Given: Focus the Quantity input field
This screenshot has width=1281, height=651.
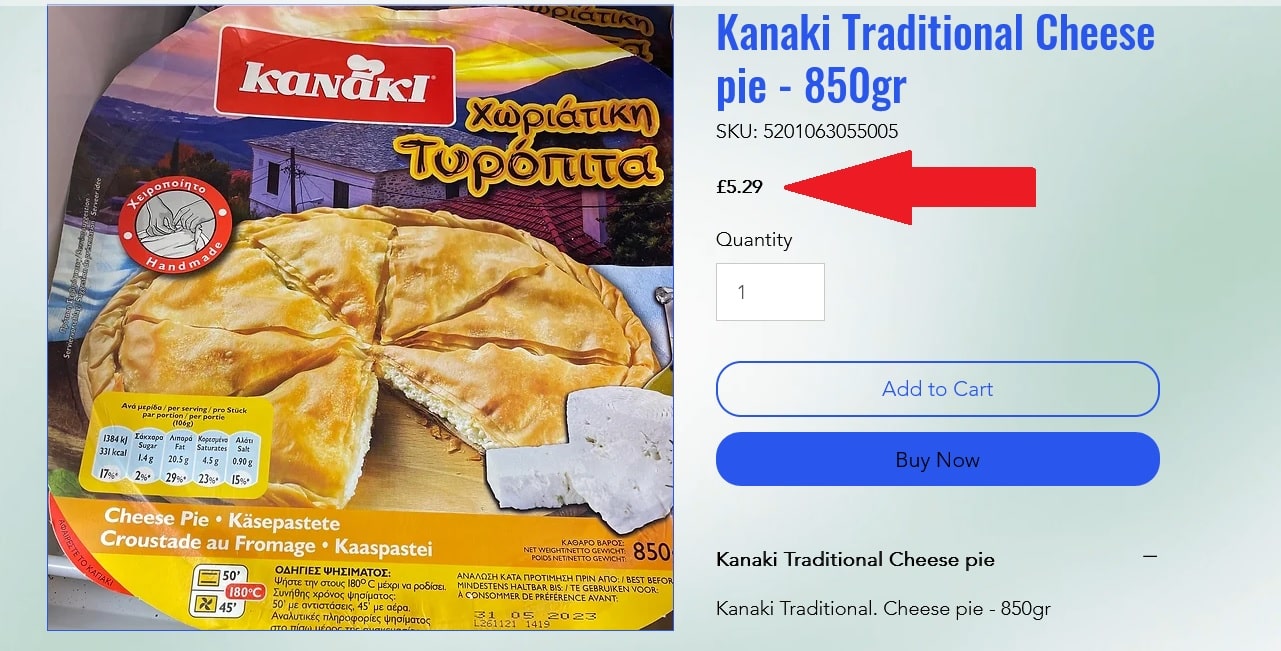Looking at the screenshot, I should pos(770,292).
